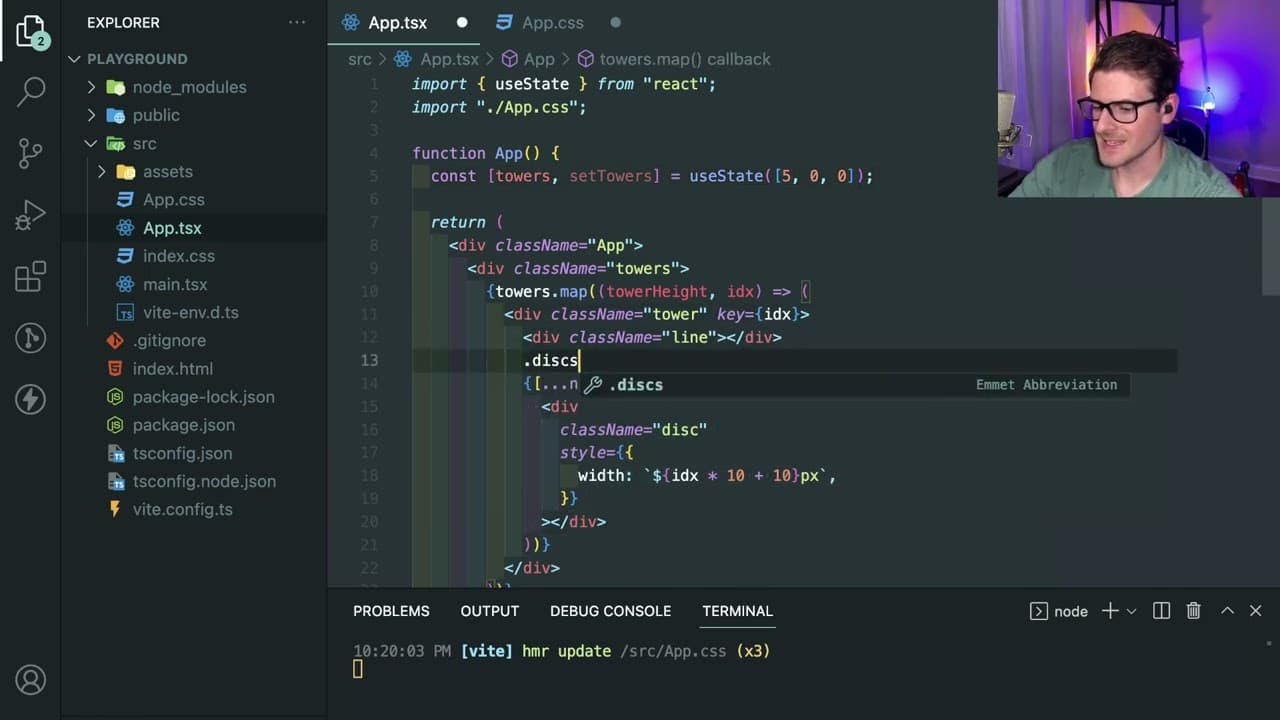Screen dimensions: 1280x720
Task: Switch to the PROBLEMS panel tab
Action: [391, 611]
